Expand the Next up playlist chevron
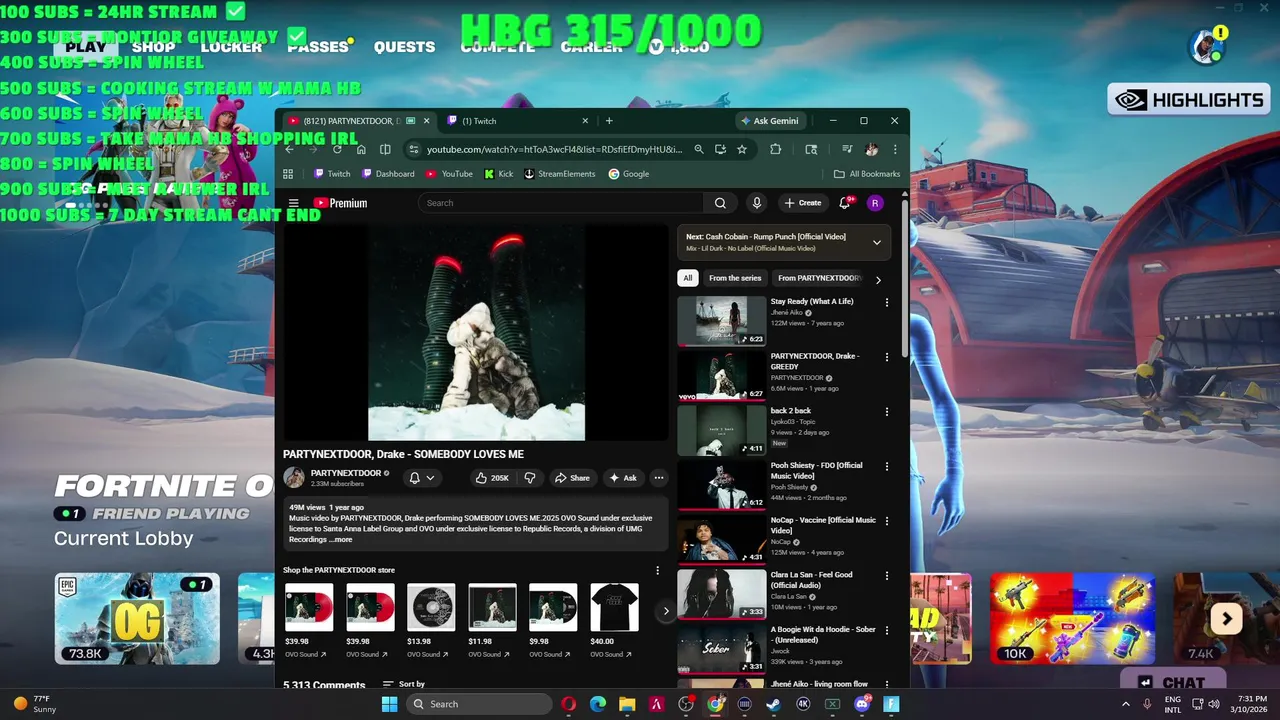1280x720 pixels. coord(877,242)
